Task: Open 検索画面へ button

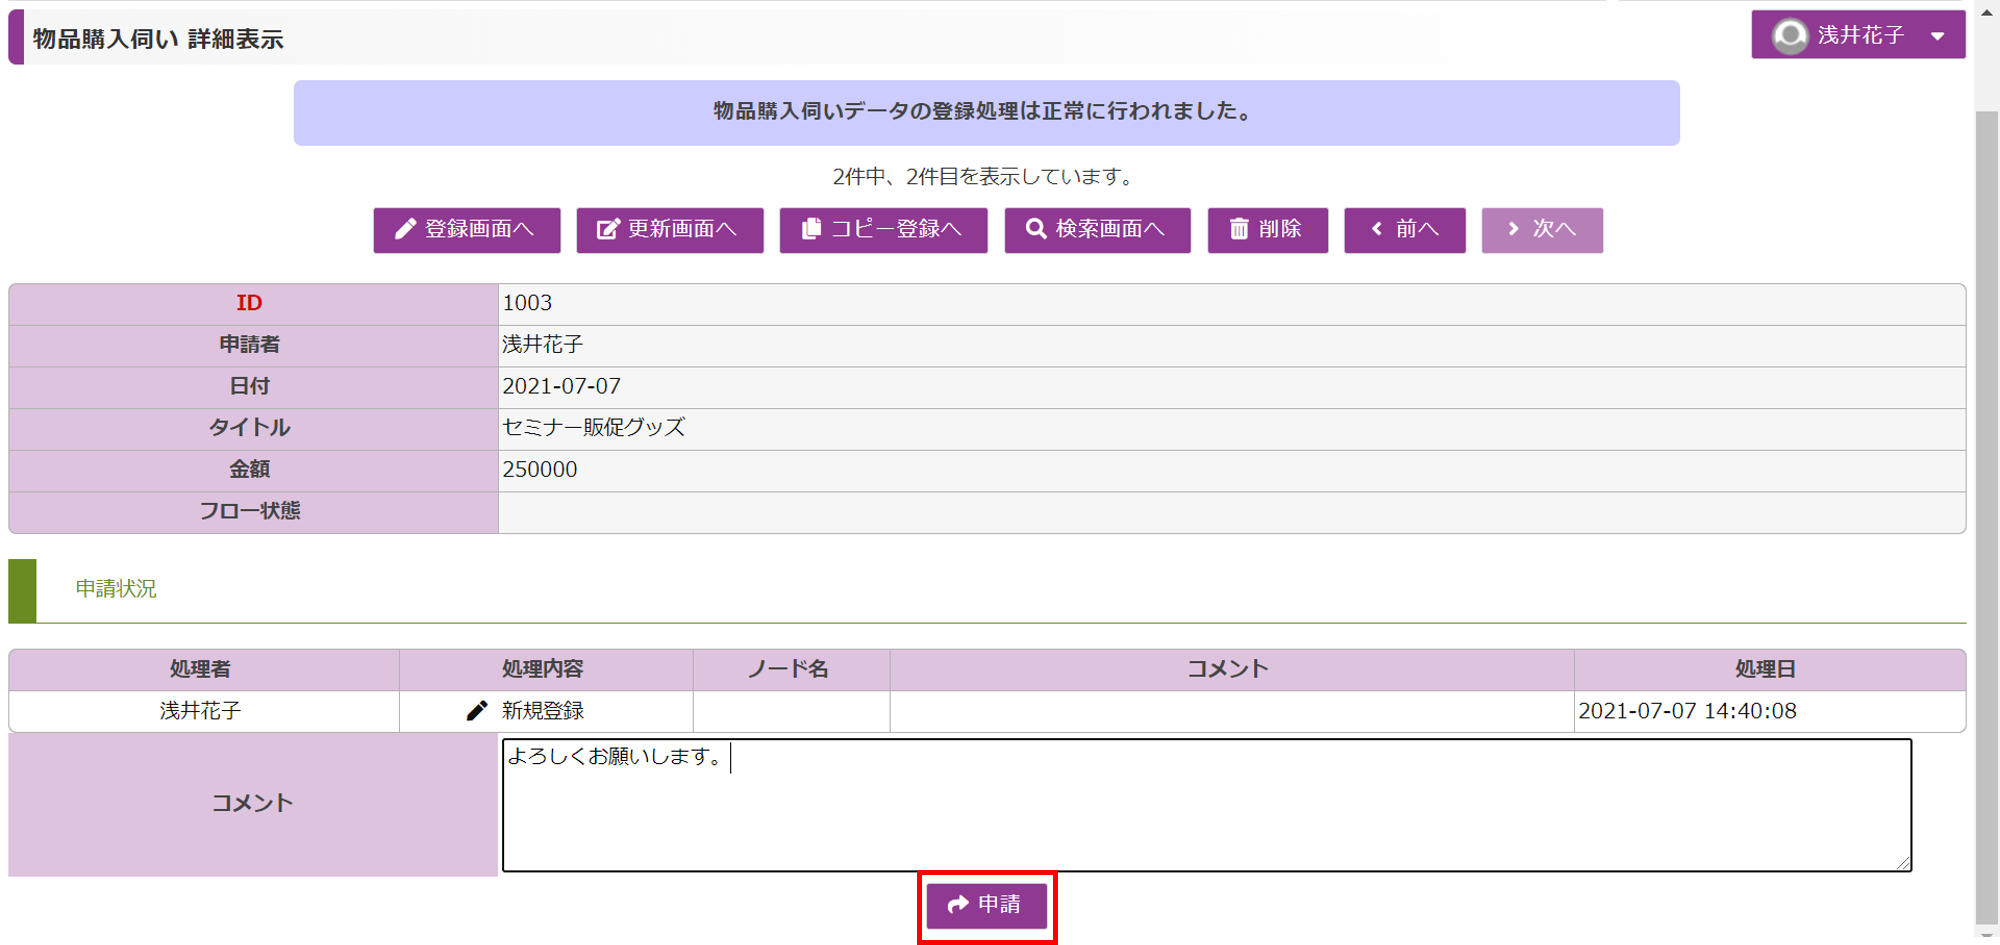Action: coord(1098,230)
